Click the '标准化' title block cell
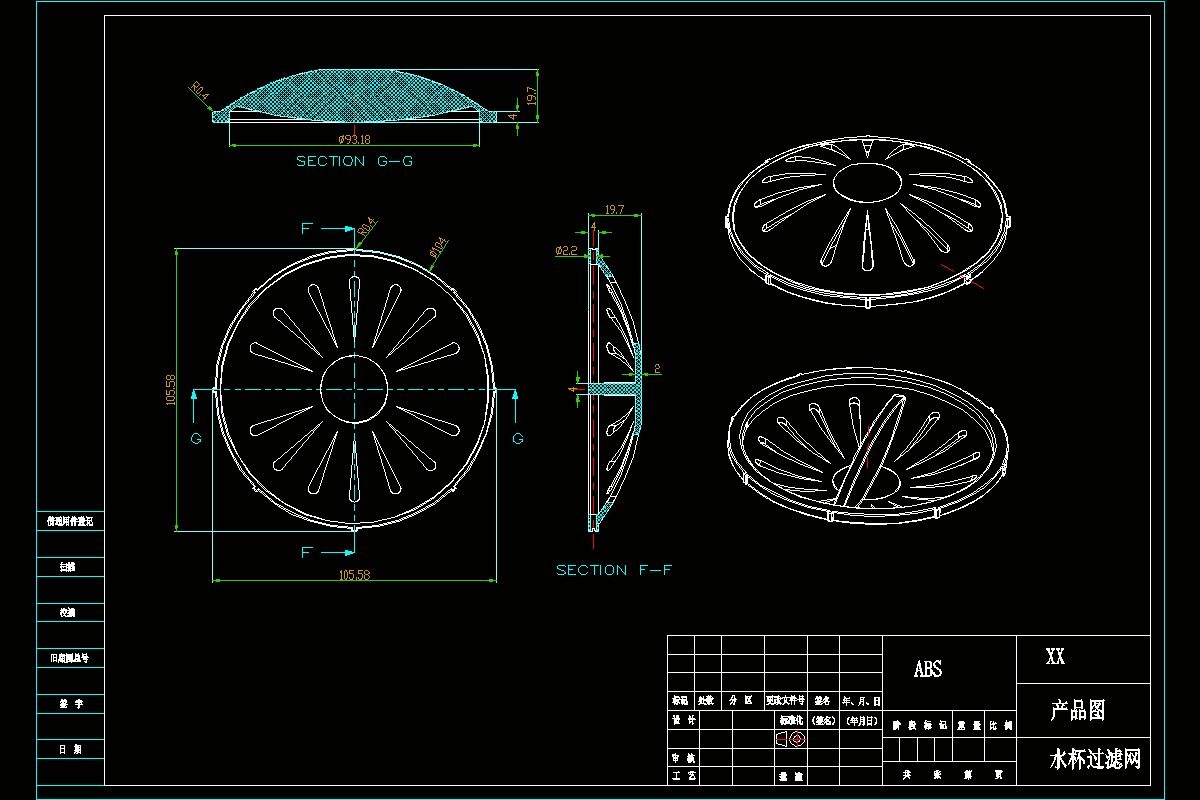The width and height of the screenshot is (1200, 800). (x=791, y=720)
